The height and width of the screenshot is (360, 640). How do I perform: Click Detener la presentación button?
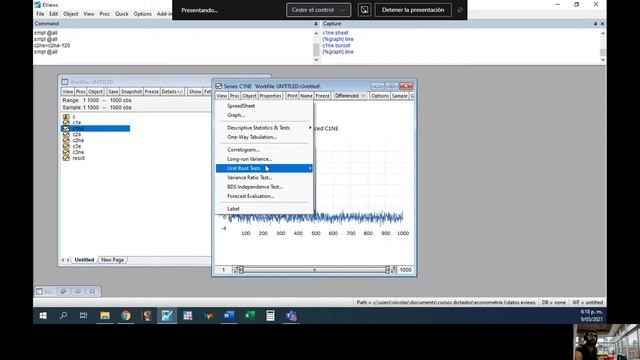[413, 10]
